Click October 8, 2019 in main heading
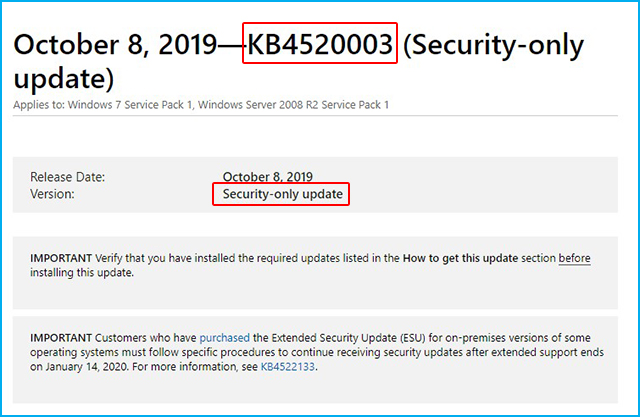640x417 pixels. click(115, 44)
